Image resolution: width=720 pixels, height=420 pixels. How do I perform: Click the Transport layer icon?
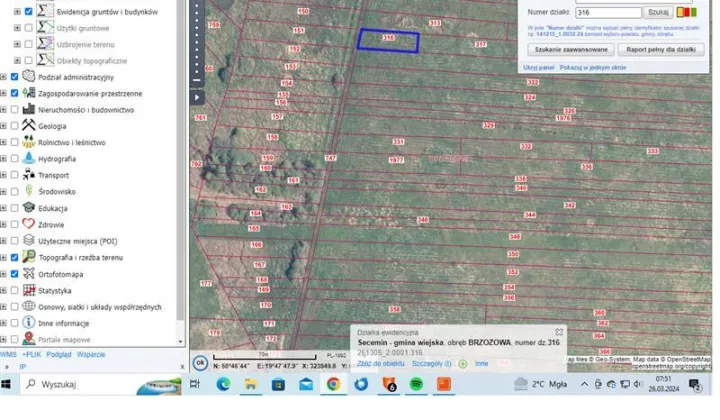click(x=28, y=175)
